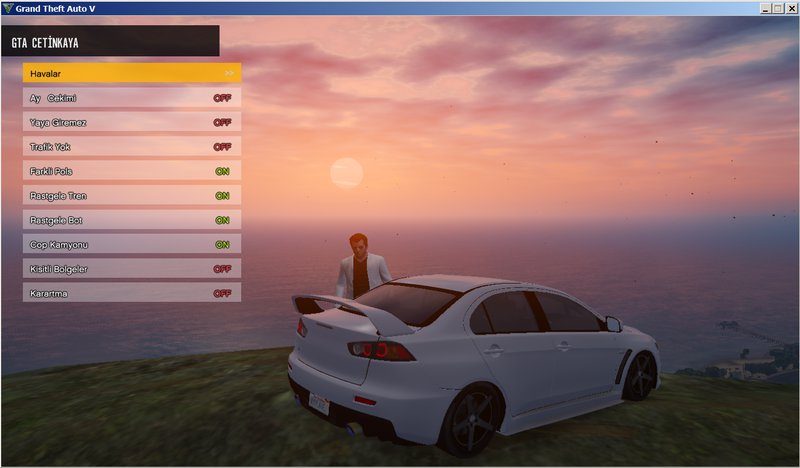Screen dimensions: 800x468
Task: Turn off Rastgele Tren
Action: click(132, 195)
